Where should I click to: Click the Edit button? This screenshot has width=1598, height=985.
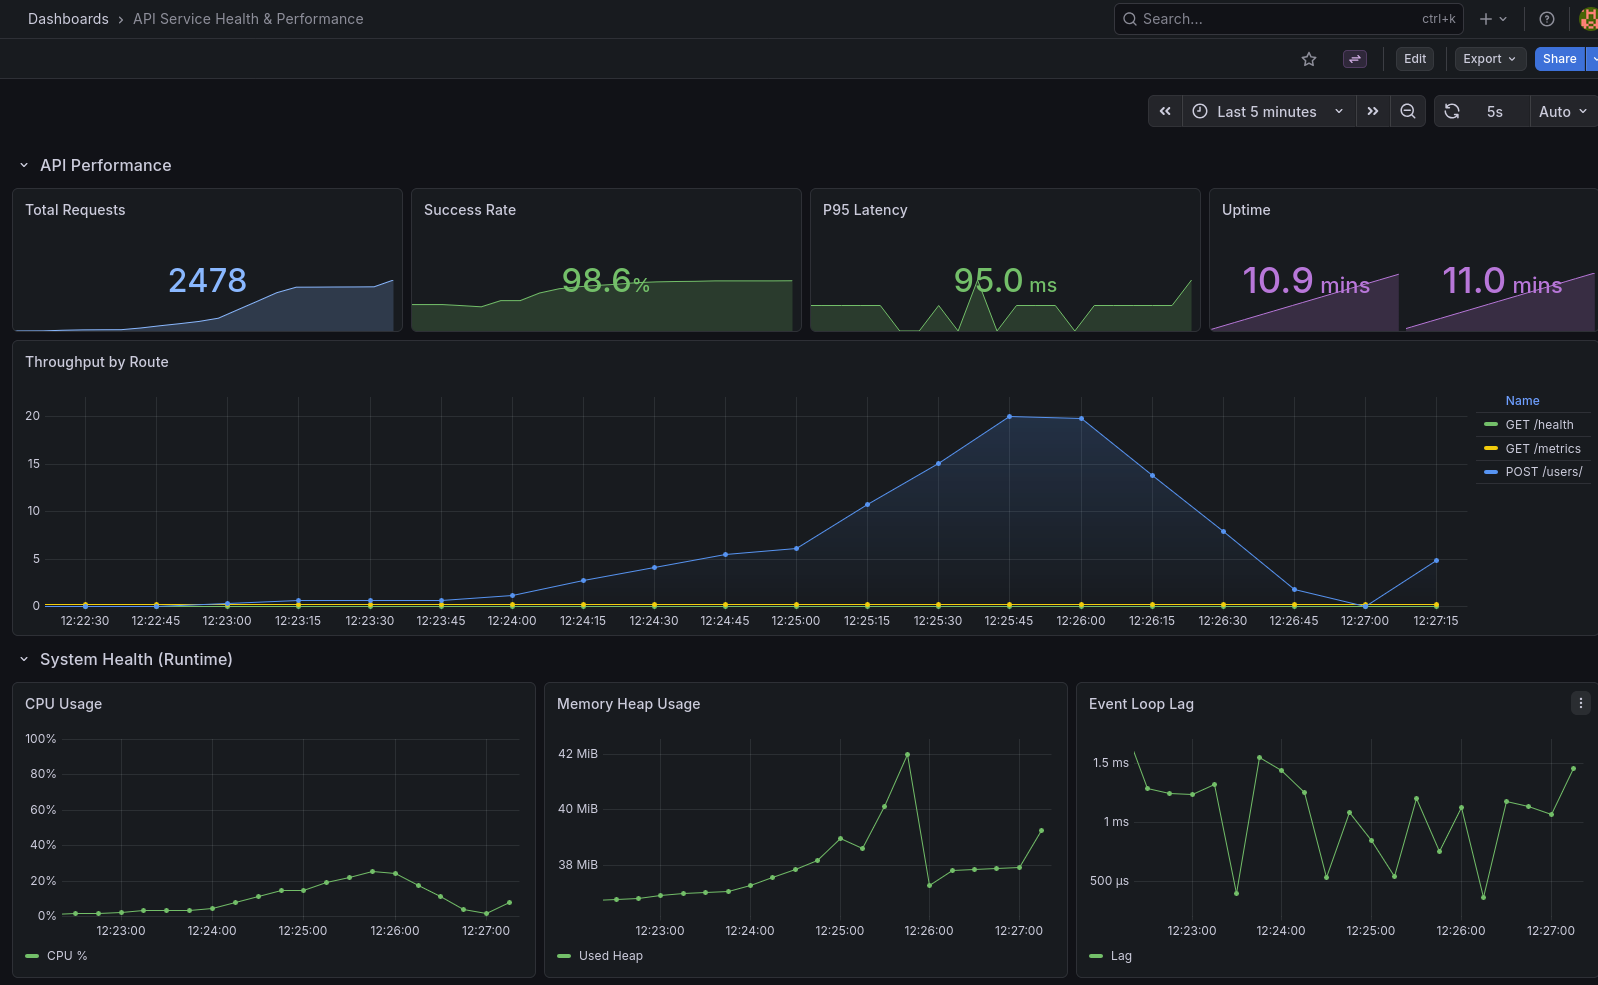tap(1414, 59)
